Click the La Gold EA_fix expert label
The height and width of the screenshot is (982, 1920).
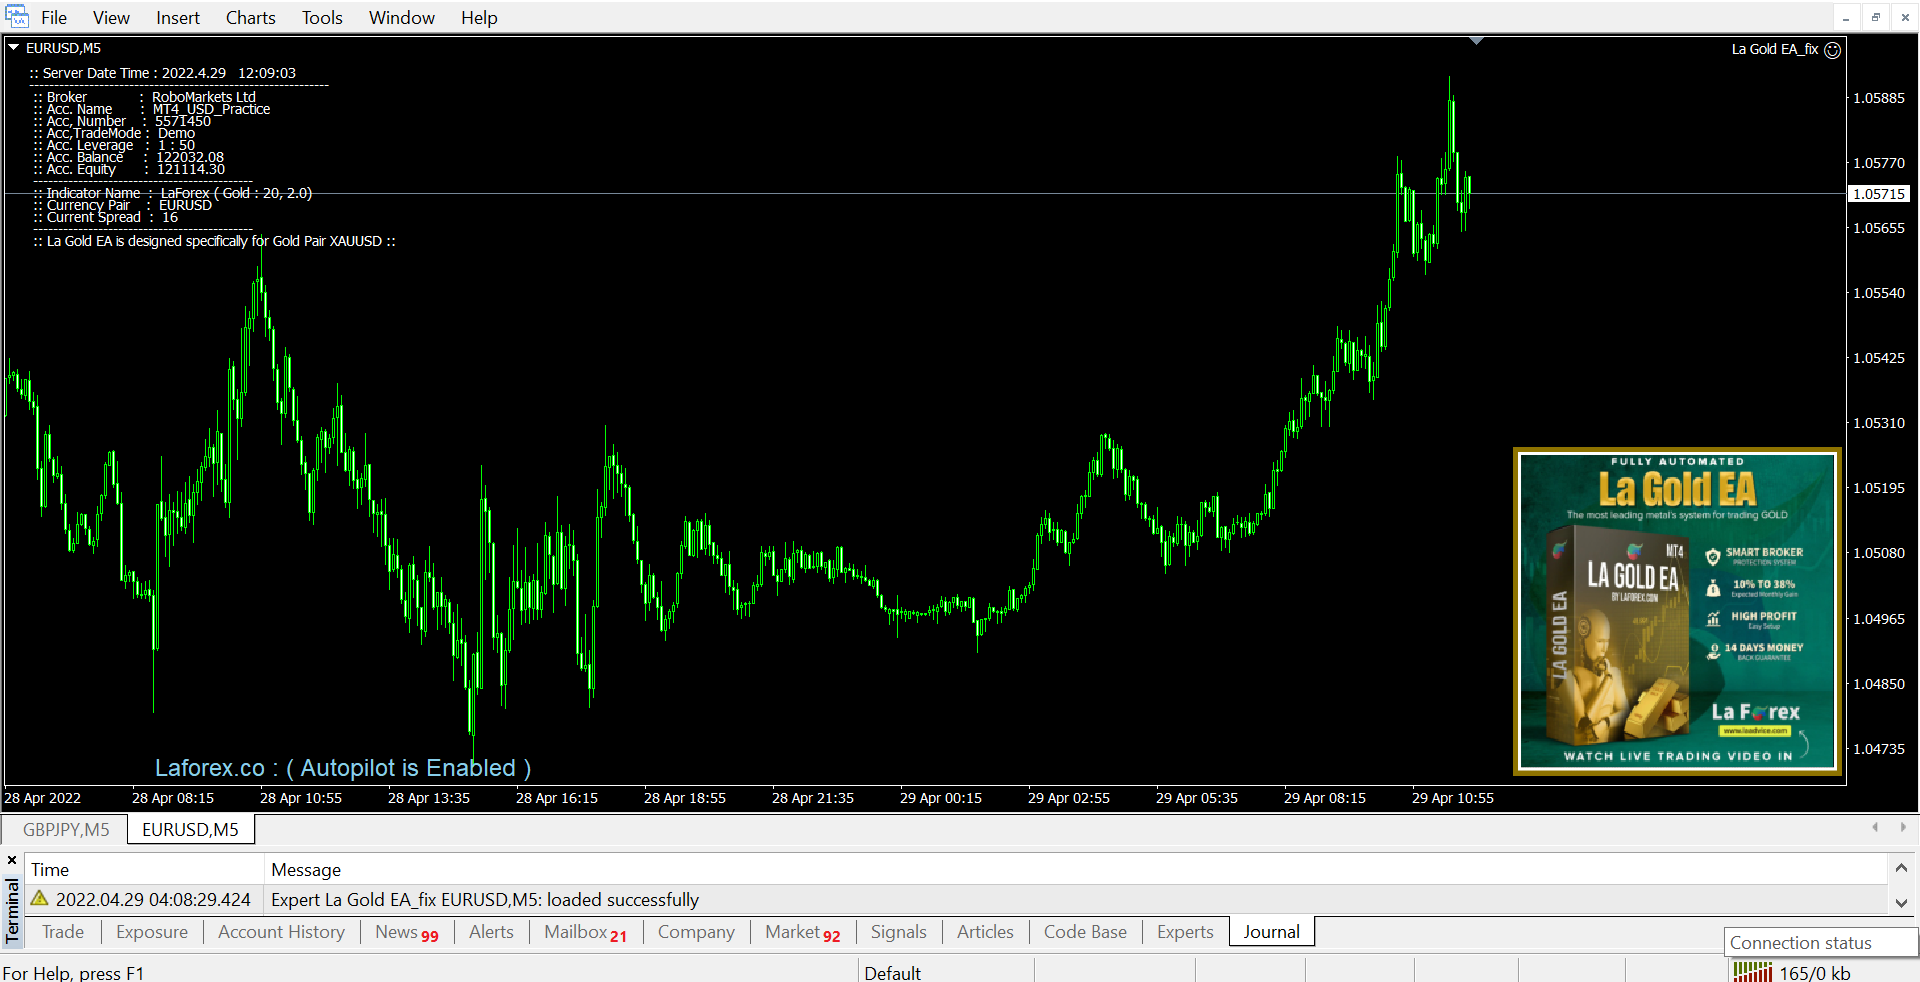tap(1775, 49)
